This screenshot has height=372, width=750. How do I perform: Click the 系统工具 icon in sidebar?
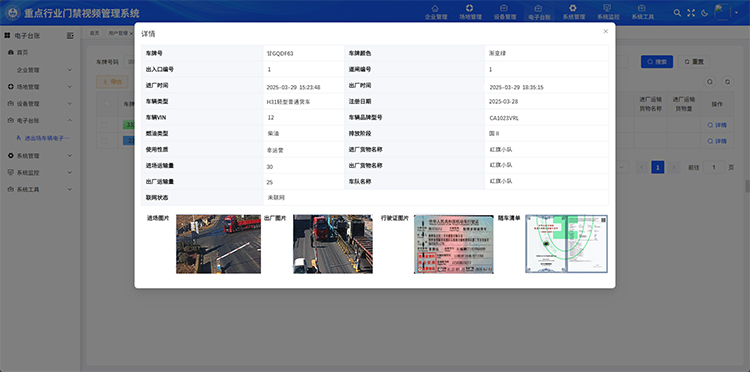tap(11, 189)
